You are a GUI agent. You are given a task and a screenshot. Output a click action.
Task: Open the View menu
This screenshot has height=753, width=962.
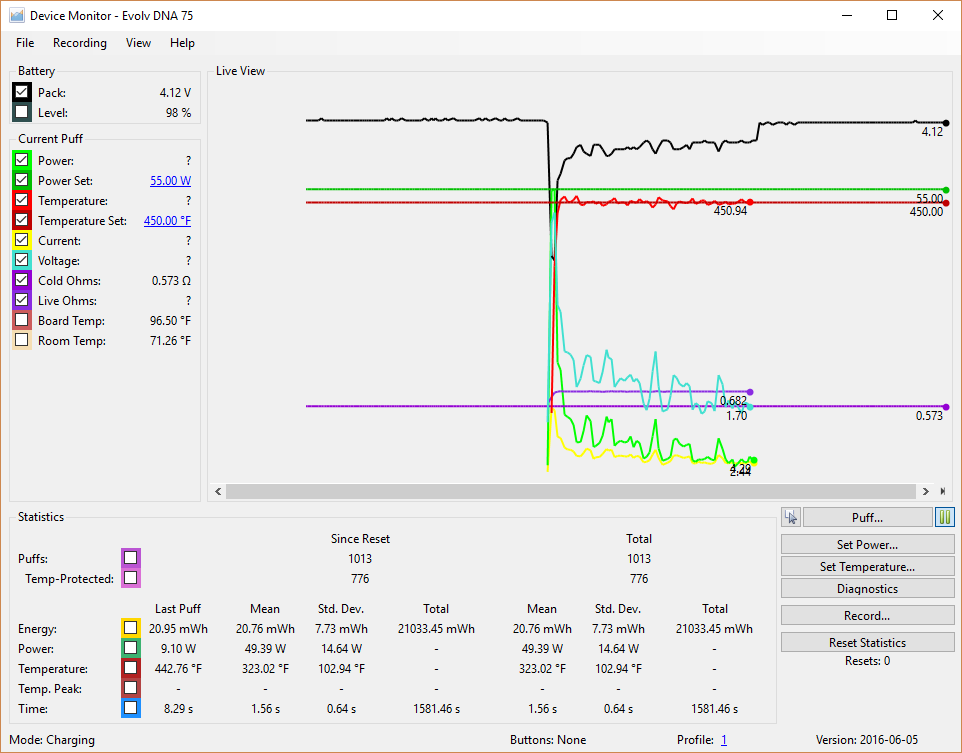[x=139, y=43]
